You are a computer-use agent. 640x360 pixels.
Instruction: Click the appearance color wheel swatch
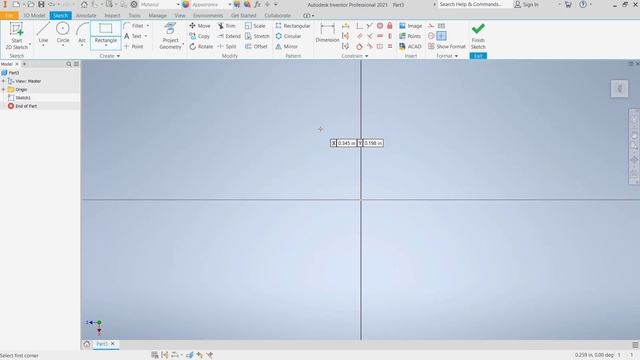186,4
